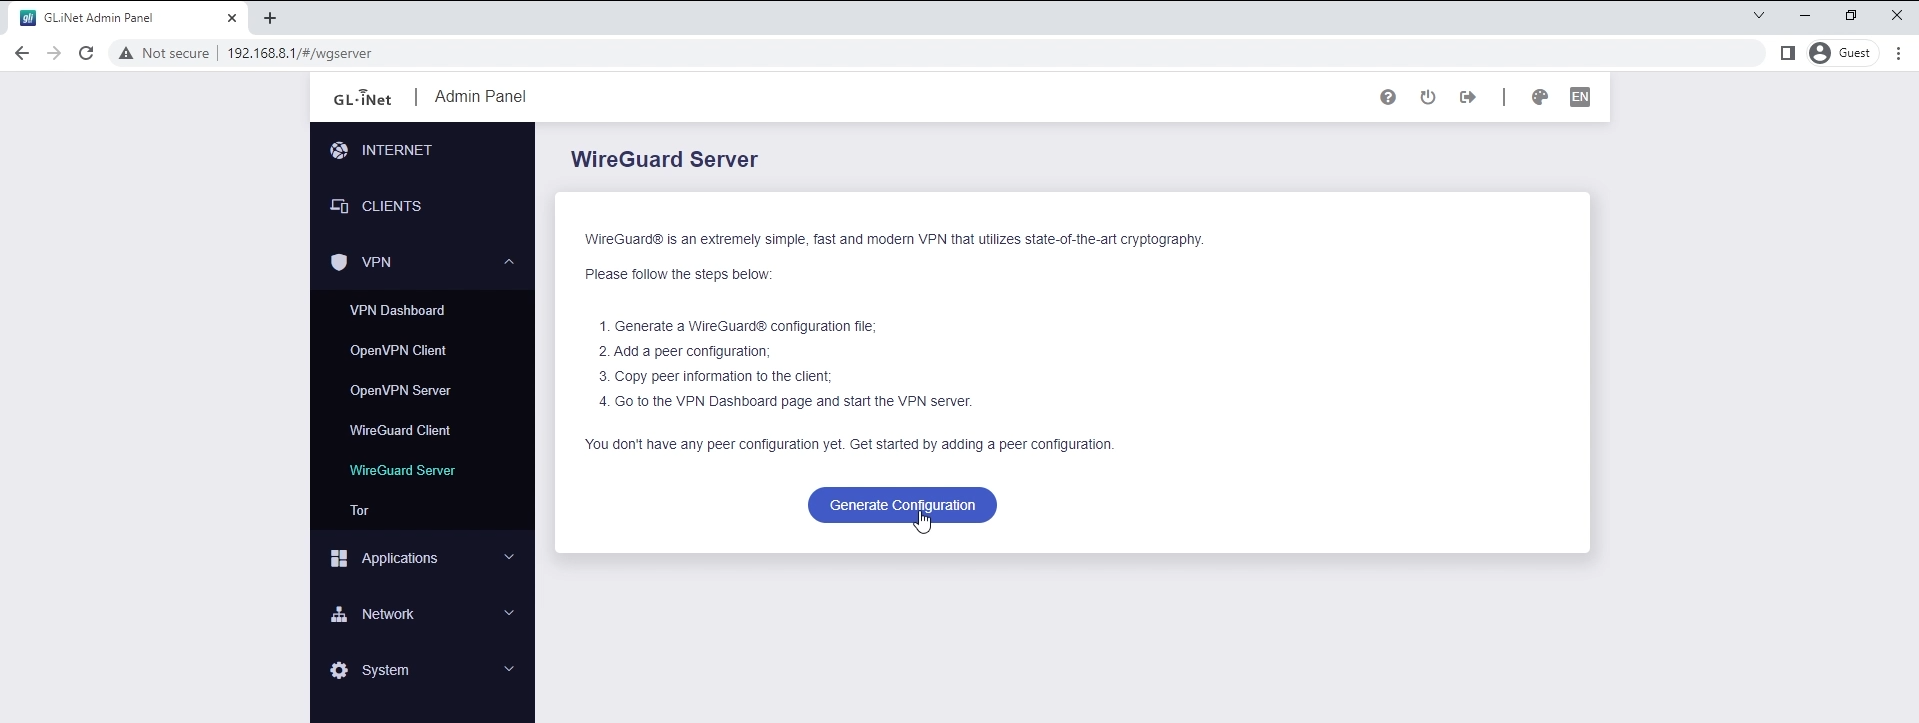Expand the System menu chevron
The height and width of the screenshot is (723, 1919).
(x=509, y=669)
